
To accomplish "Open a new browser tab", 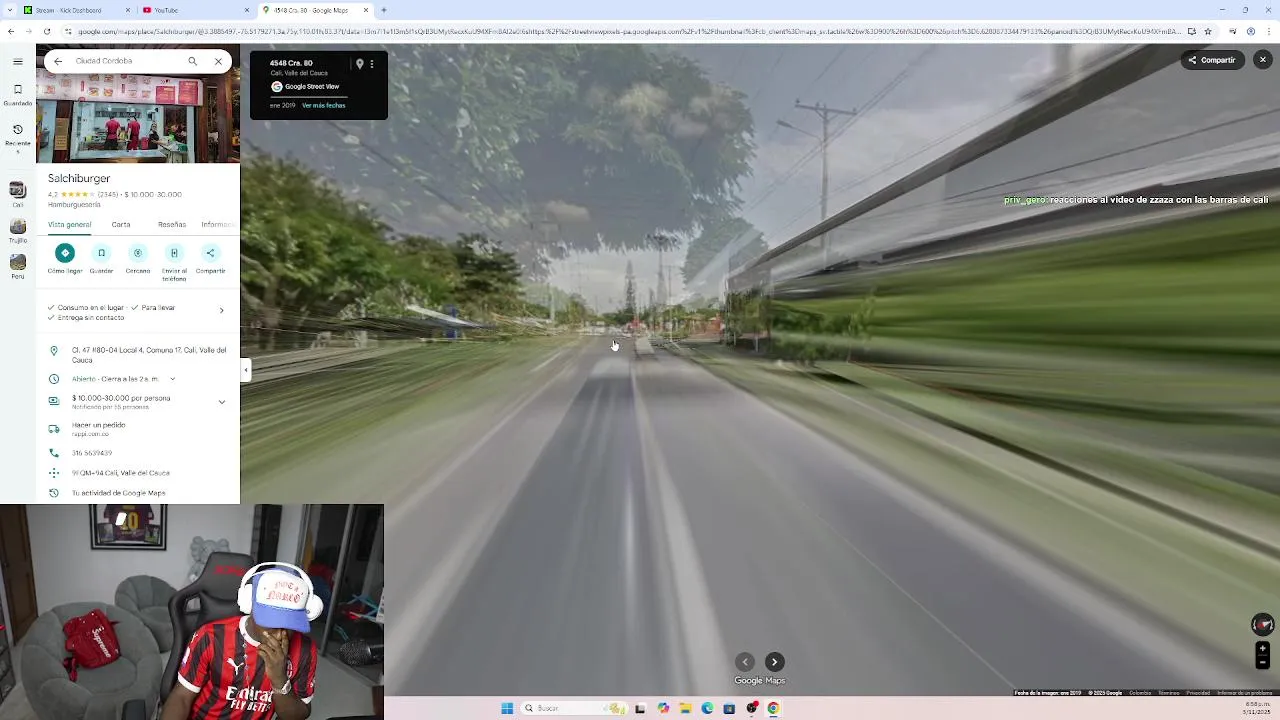I will [x=384, y=10].
